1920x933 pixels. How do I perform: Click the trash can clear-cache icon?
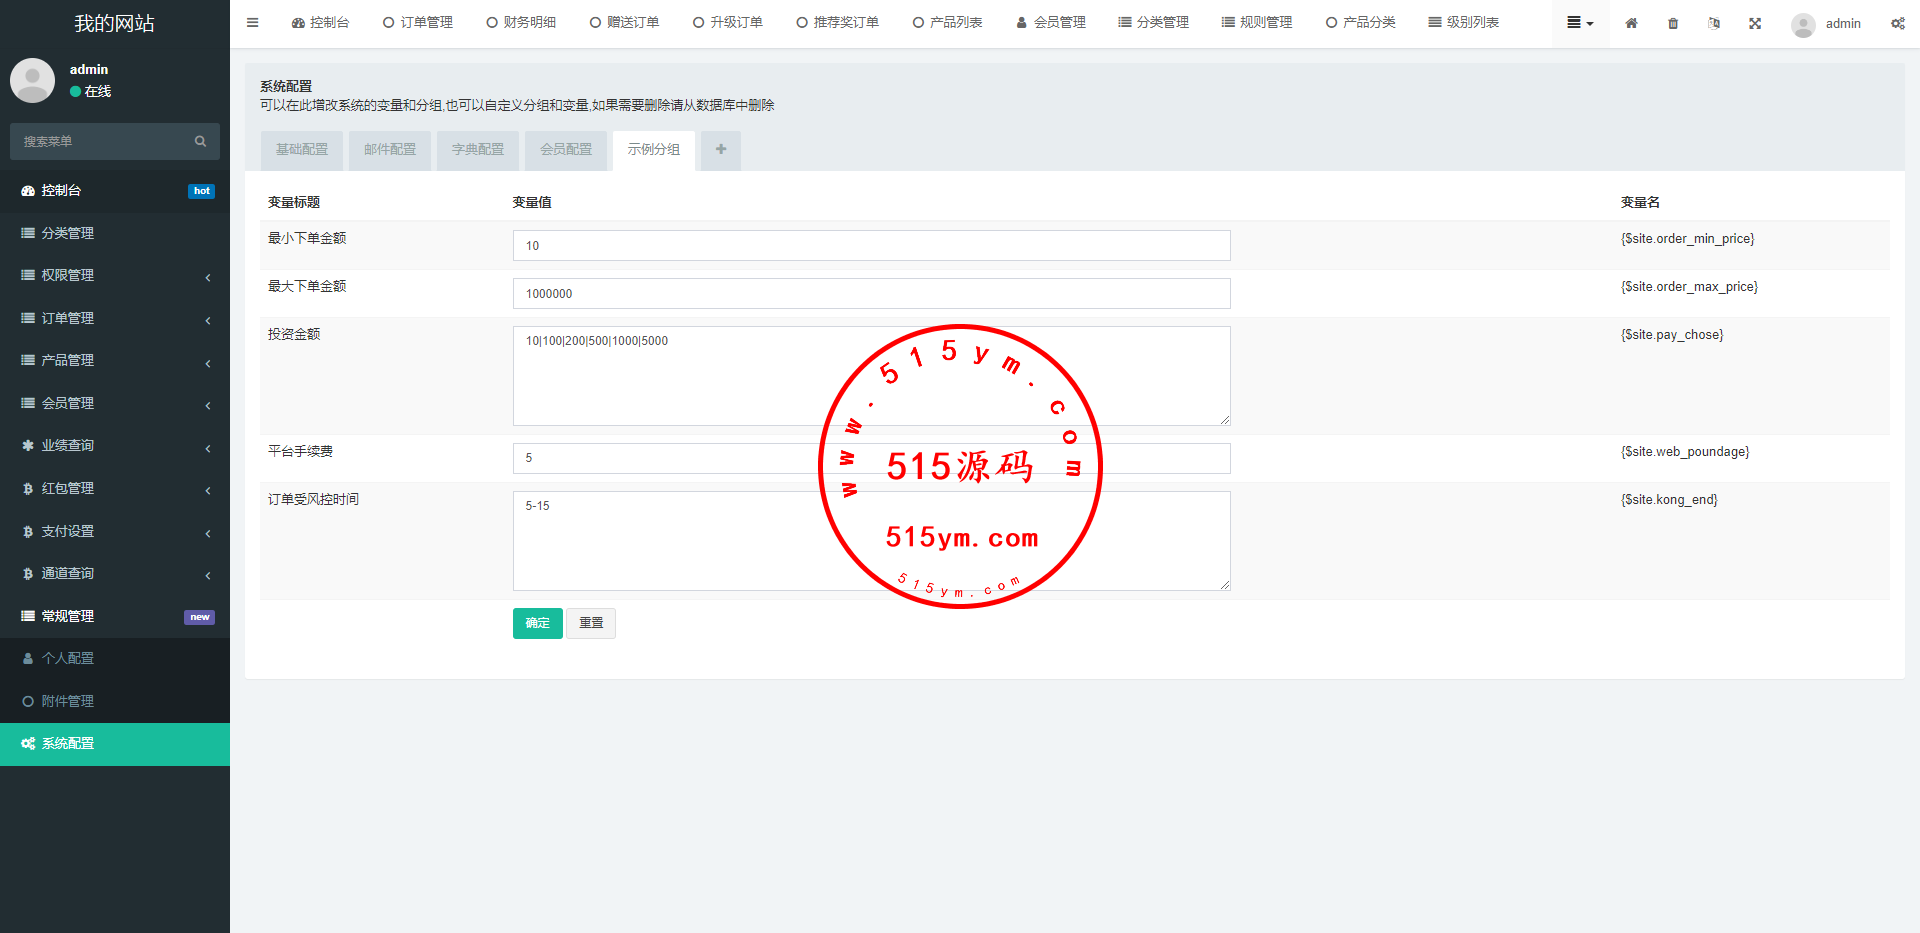[1673, 23]
